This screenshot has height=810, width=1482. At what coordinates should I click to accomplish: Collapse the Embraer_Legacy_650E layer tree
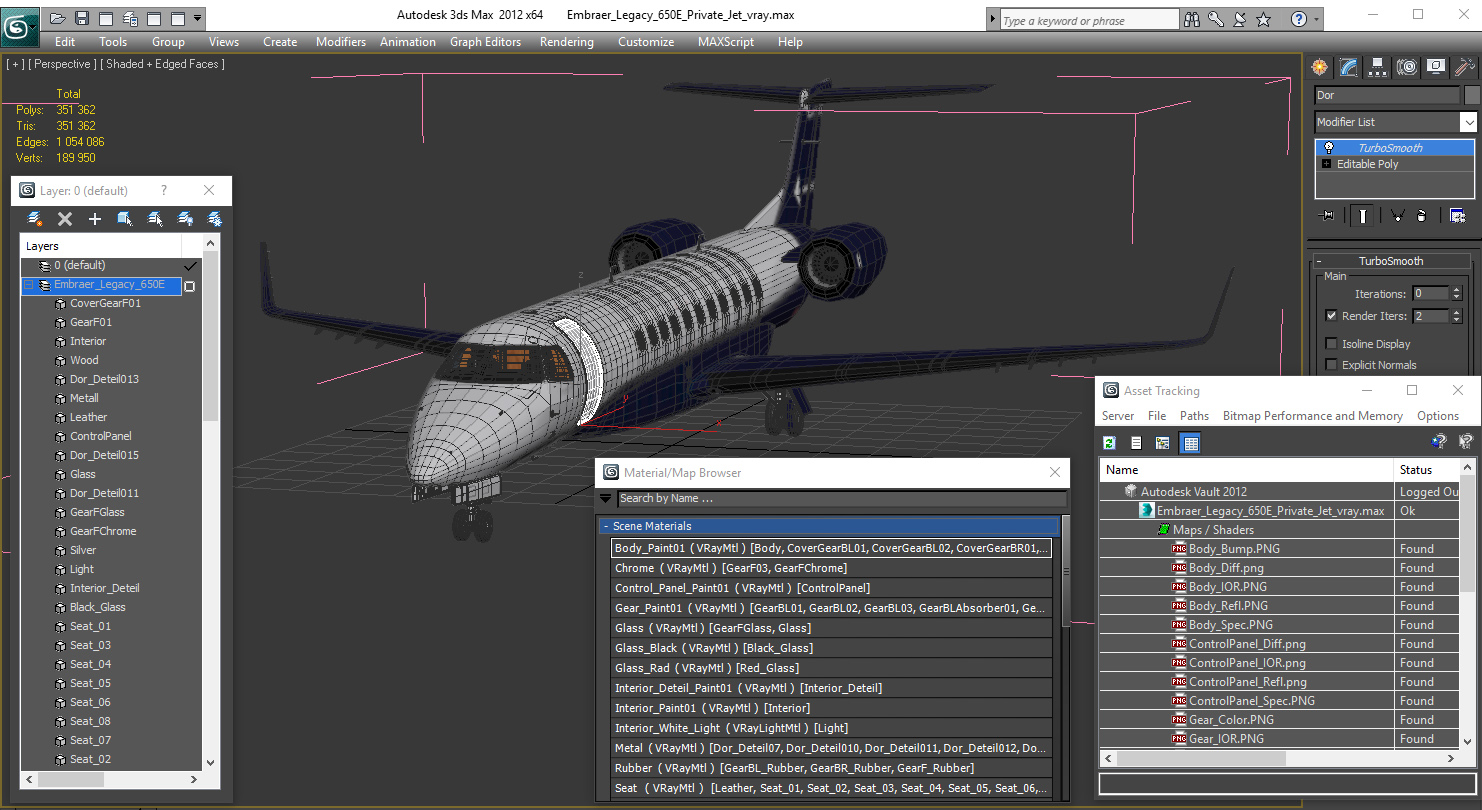[29, 285]
